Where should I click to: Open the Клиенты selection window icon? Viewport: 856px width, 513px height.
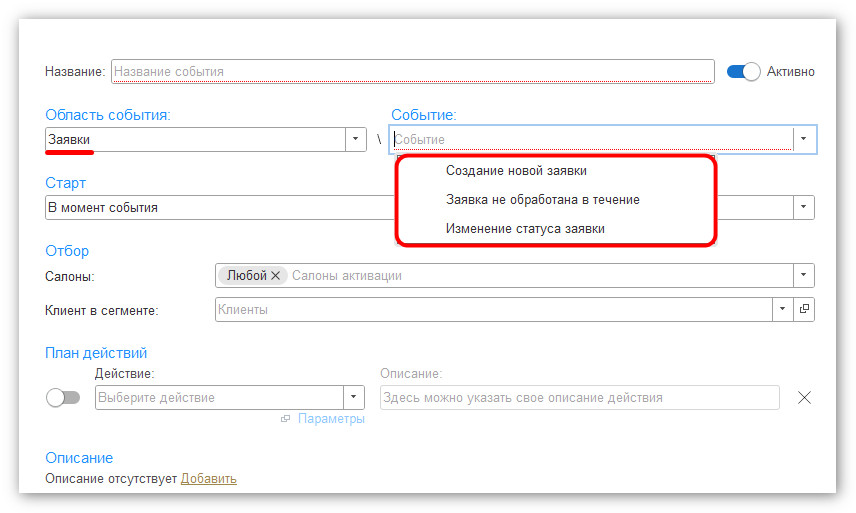coord(804,309)
